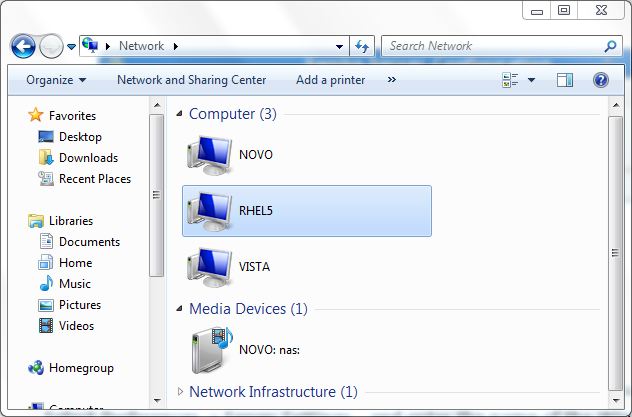Click the search magnifier icon
Image resolution: width=632 pixels, height=417 pixels.
point(611,46)
